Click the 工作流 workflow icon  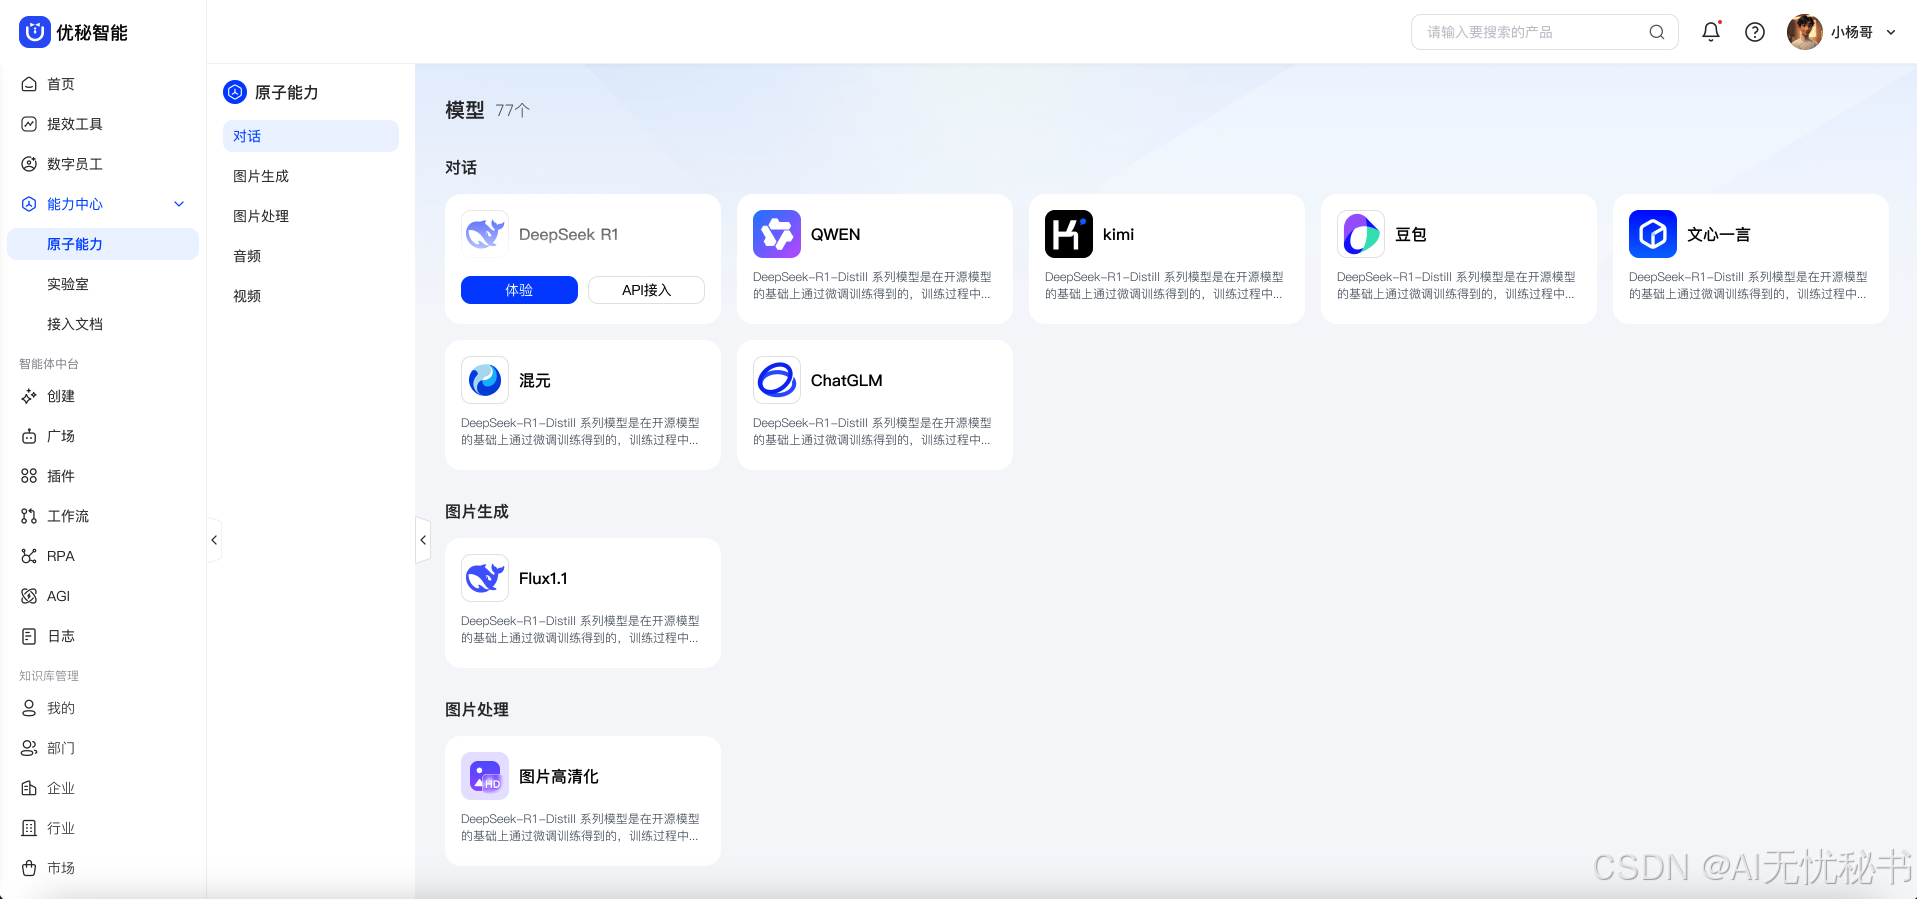[x=29, y=516]
